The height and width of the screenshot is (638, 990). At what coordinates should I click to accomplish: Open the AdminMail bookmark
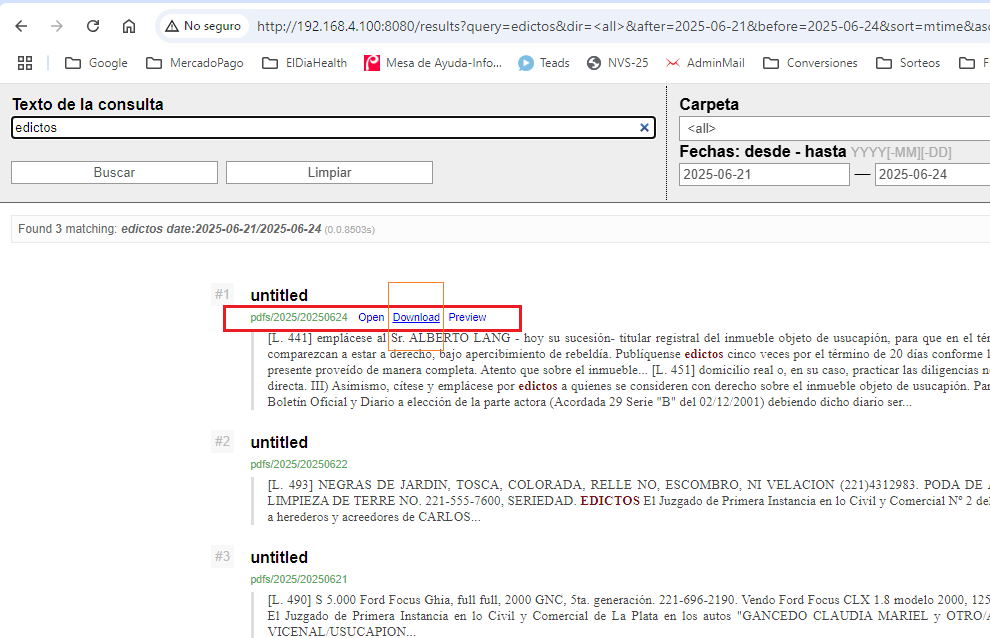click(x=714, y=62)
